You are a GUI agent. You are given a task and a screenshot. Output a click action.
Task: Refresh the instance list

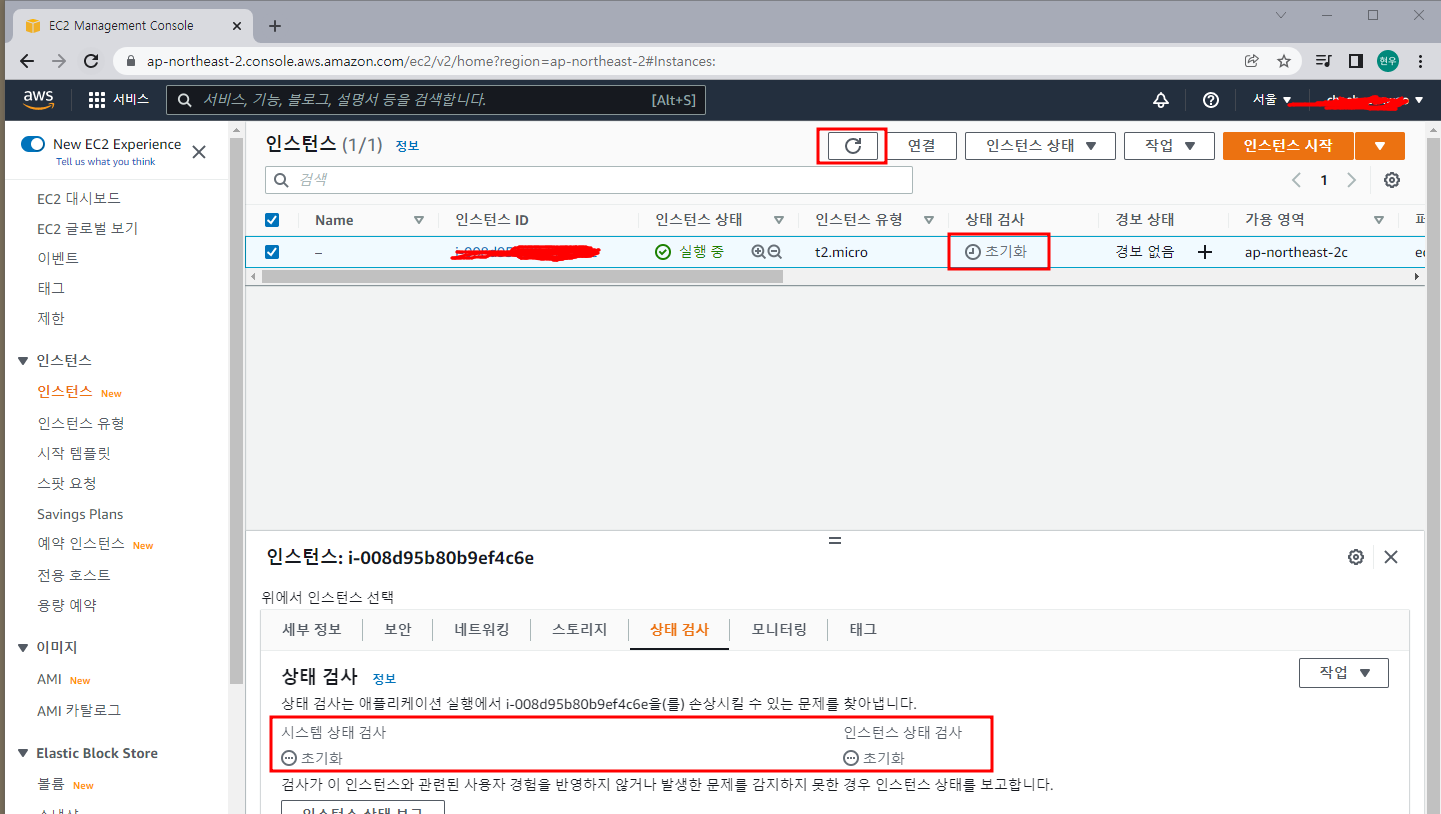click(852, 145)
